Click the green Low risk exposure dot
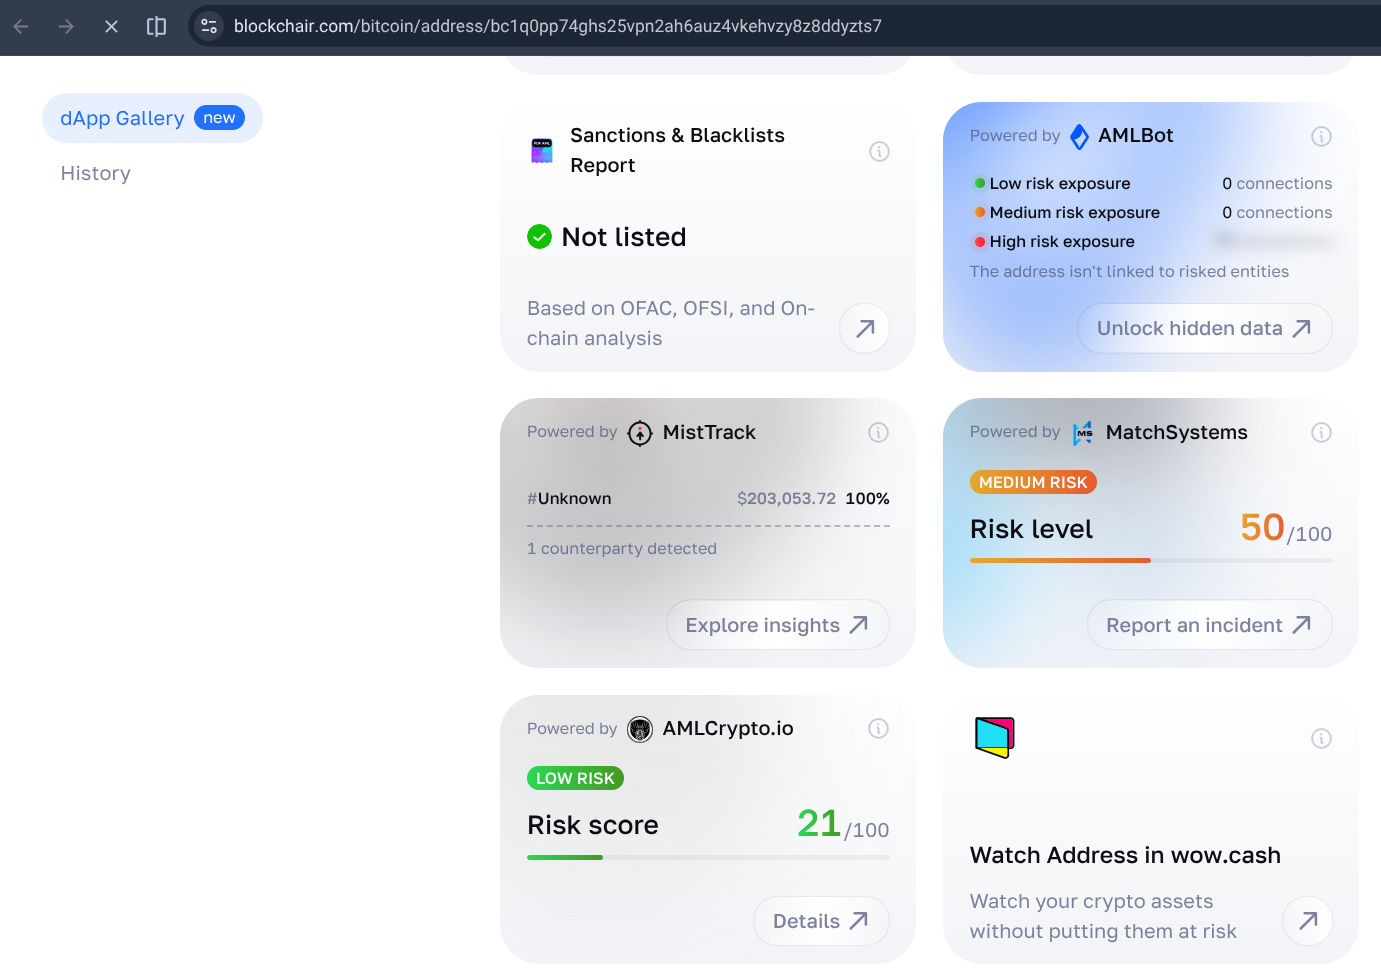The height and width of the screenshot is (971, 1381). (x=980, y=183)
